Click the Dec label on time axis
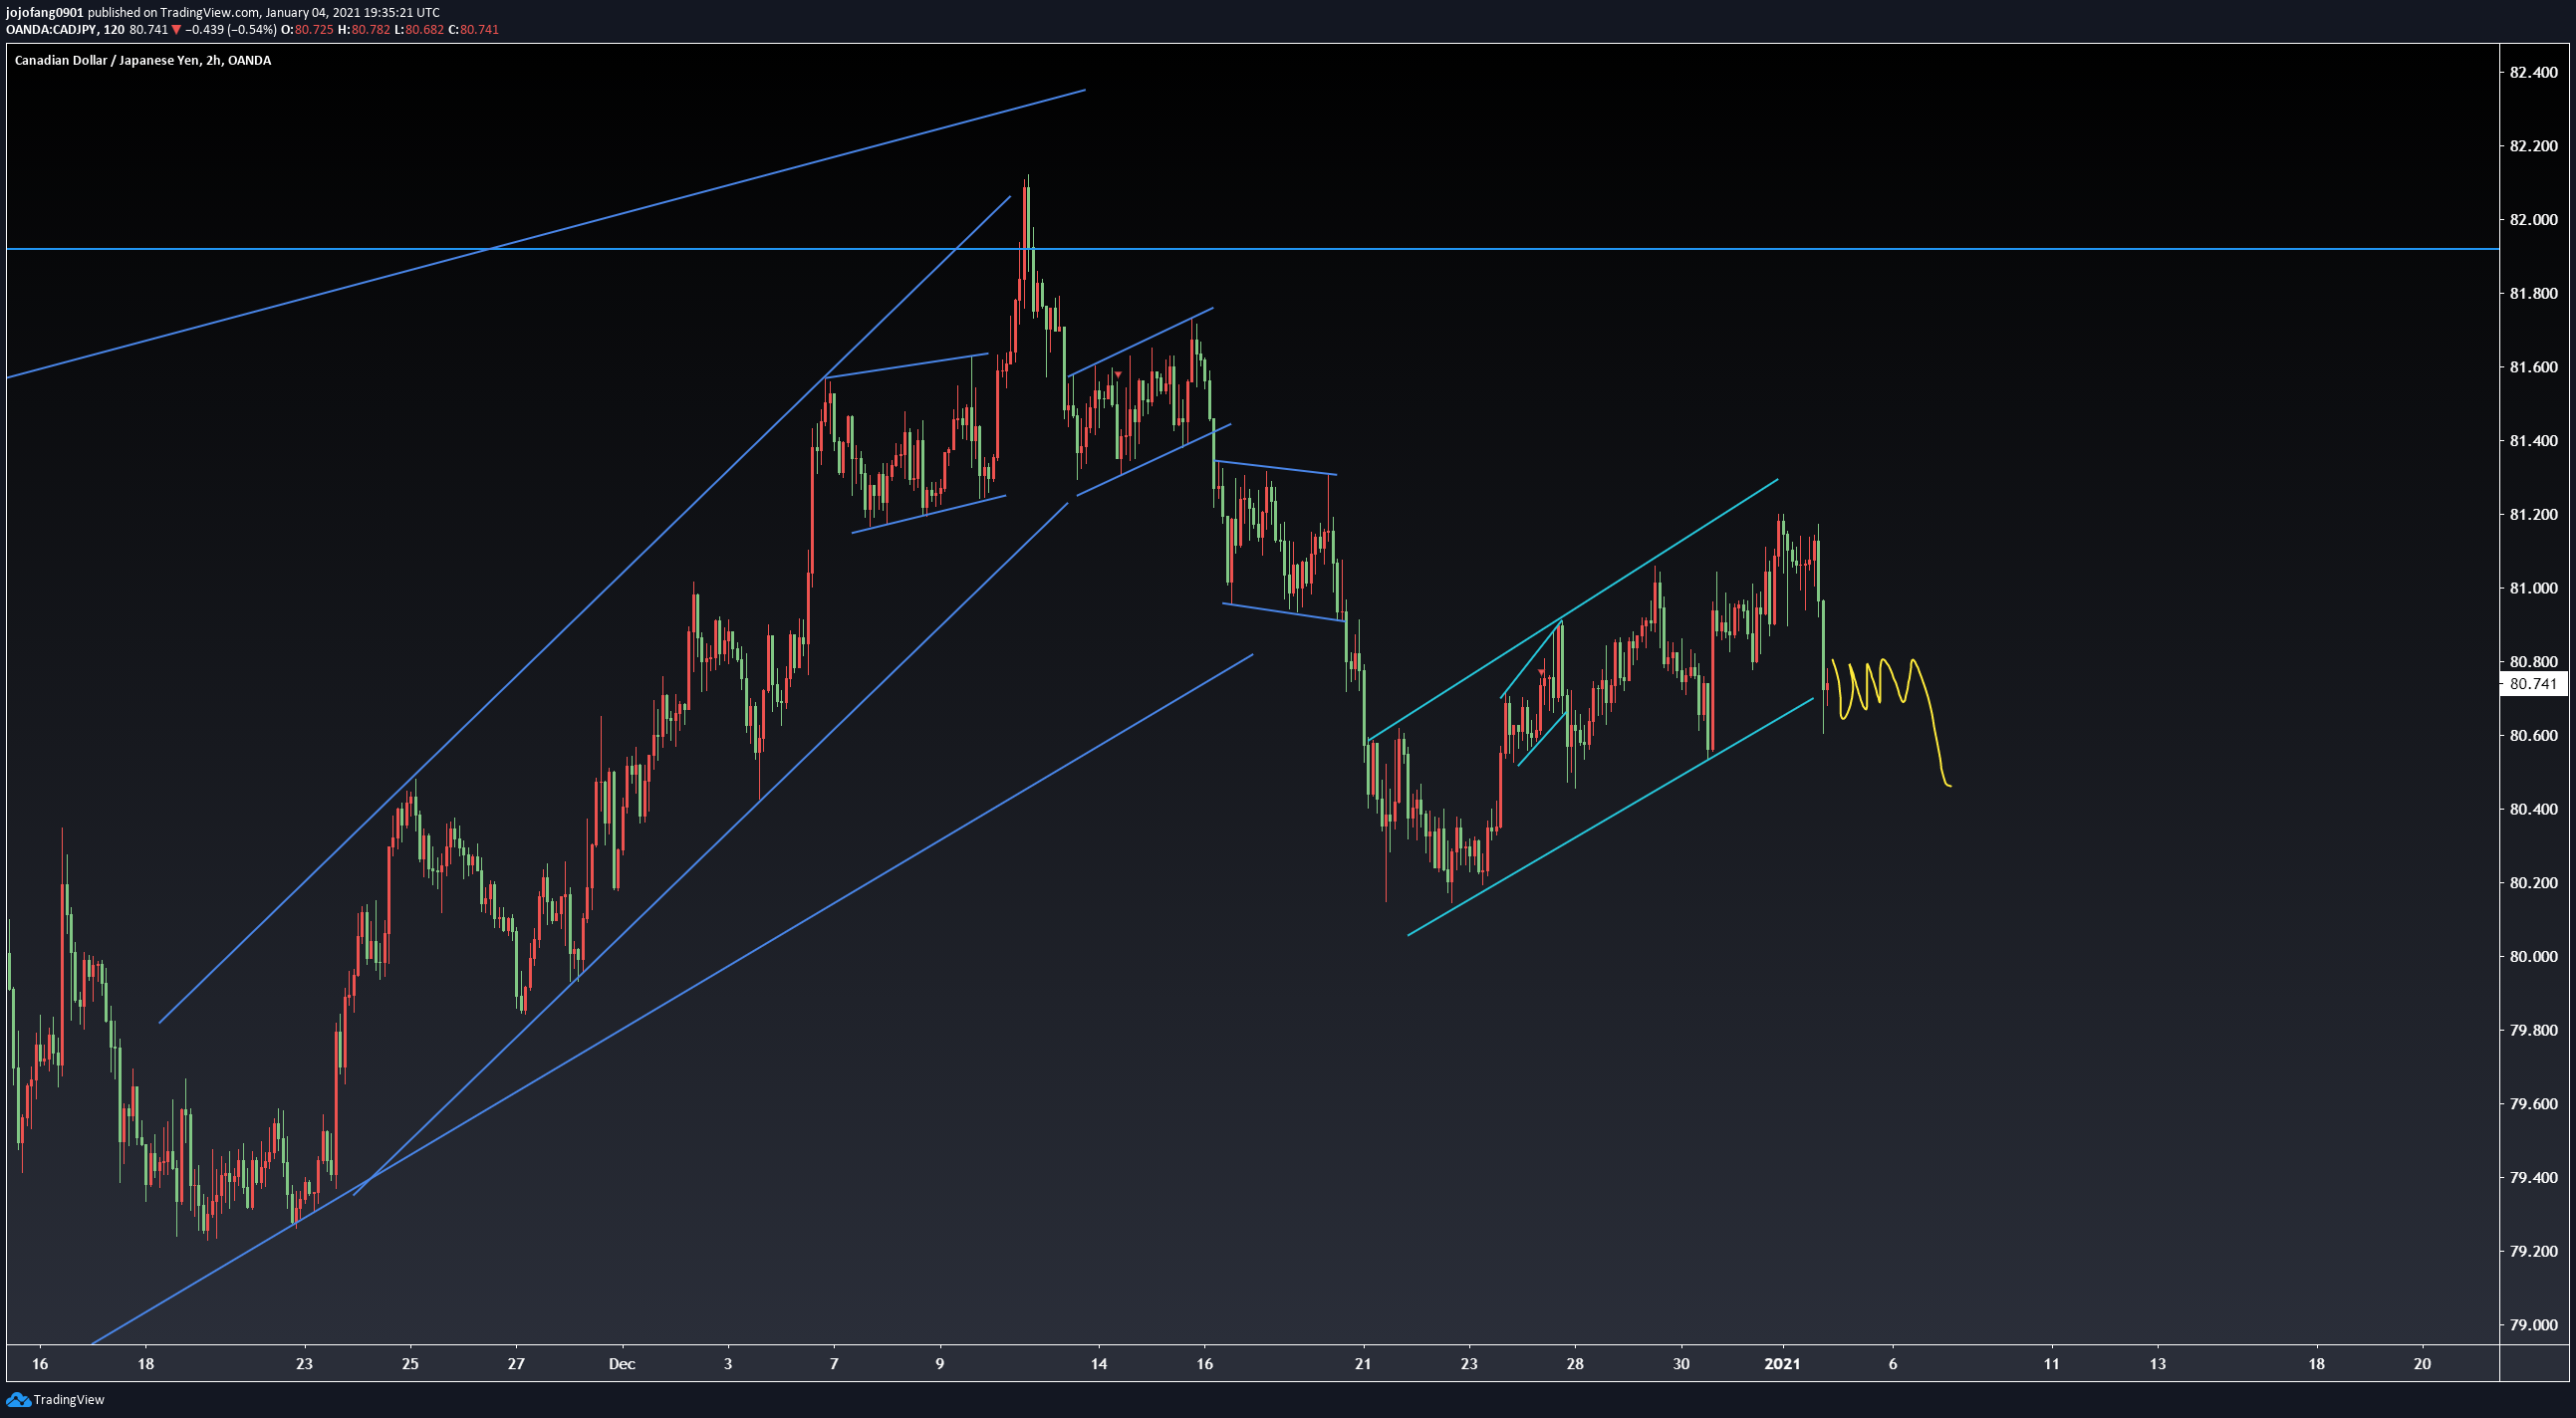 622,1364
